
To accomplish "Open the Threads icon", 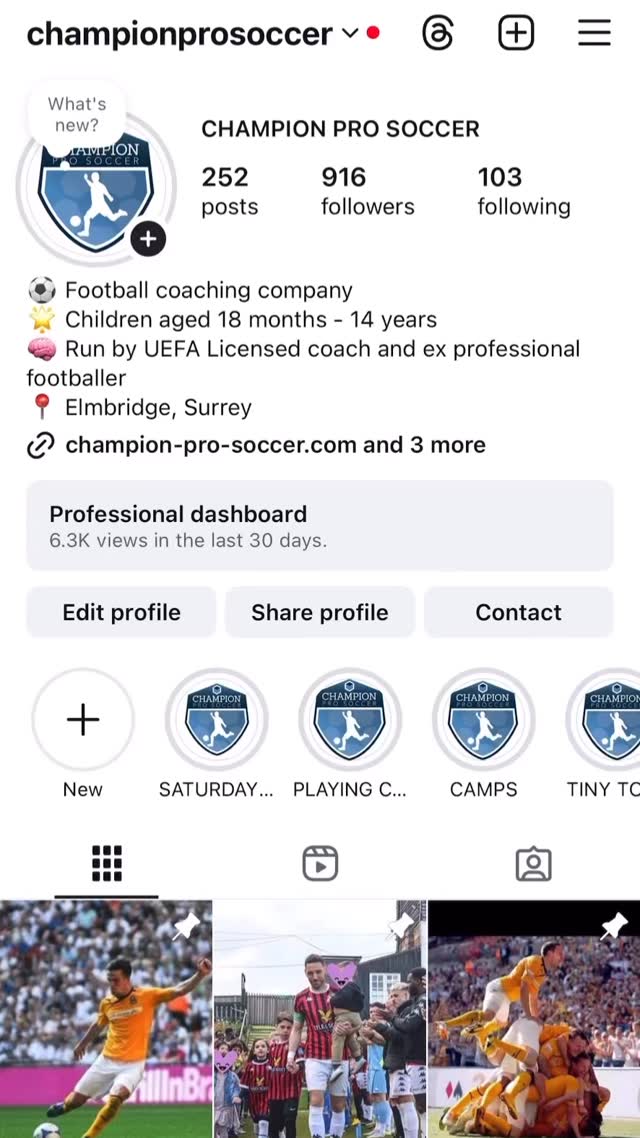I will 438,34.
